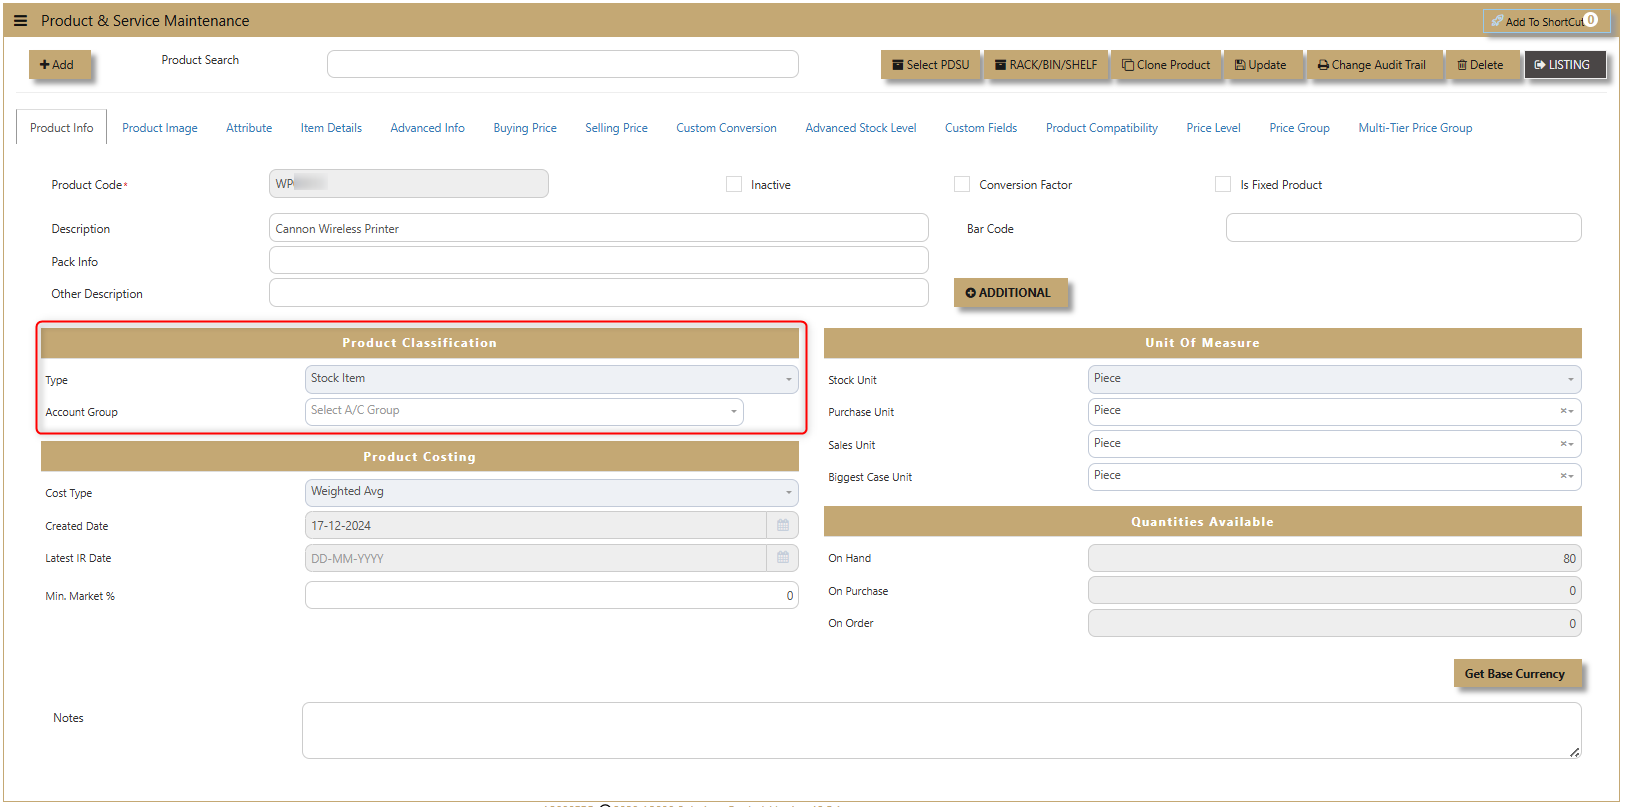Click the Min. Market % field
This screenshot has width=1625, height=807.
[x=551, y=595]
